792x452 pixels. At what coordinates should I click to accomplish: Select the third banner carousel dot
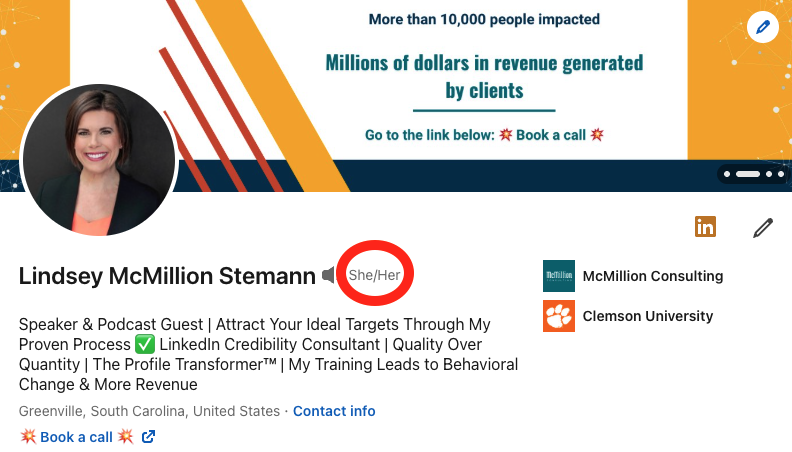769,174
